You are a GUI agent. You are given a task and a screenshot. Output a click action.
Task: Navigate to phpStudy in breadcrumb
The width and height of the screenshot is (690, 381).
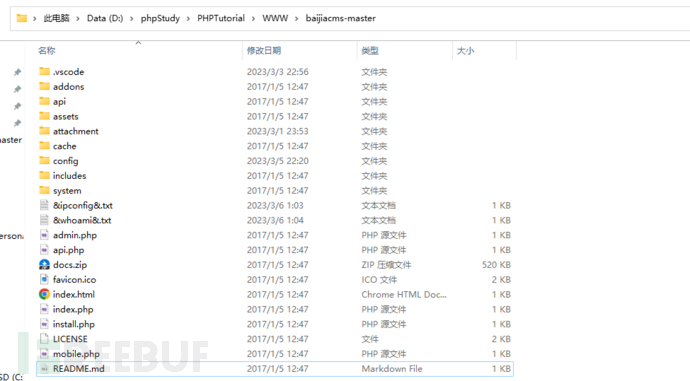(160, 18)
